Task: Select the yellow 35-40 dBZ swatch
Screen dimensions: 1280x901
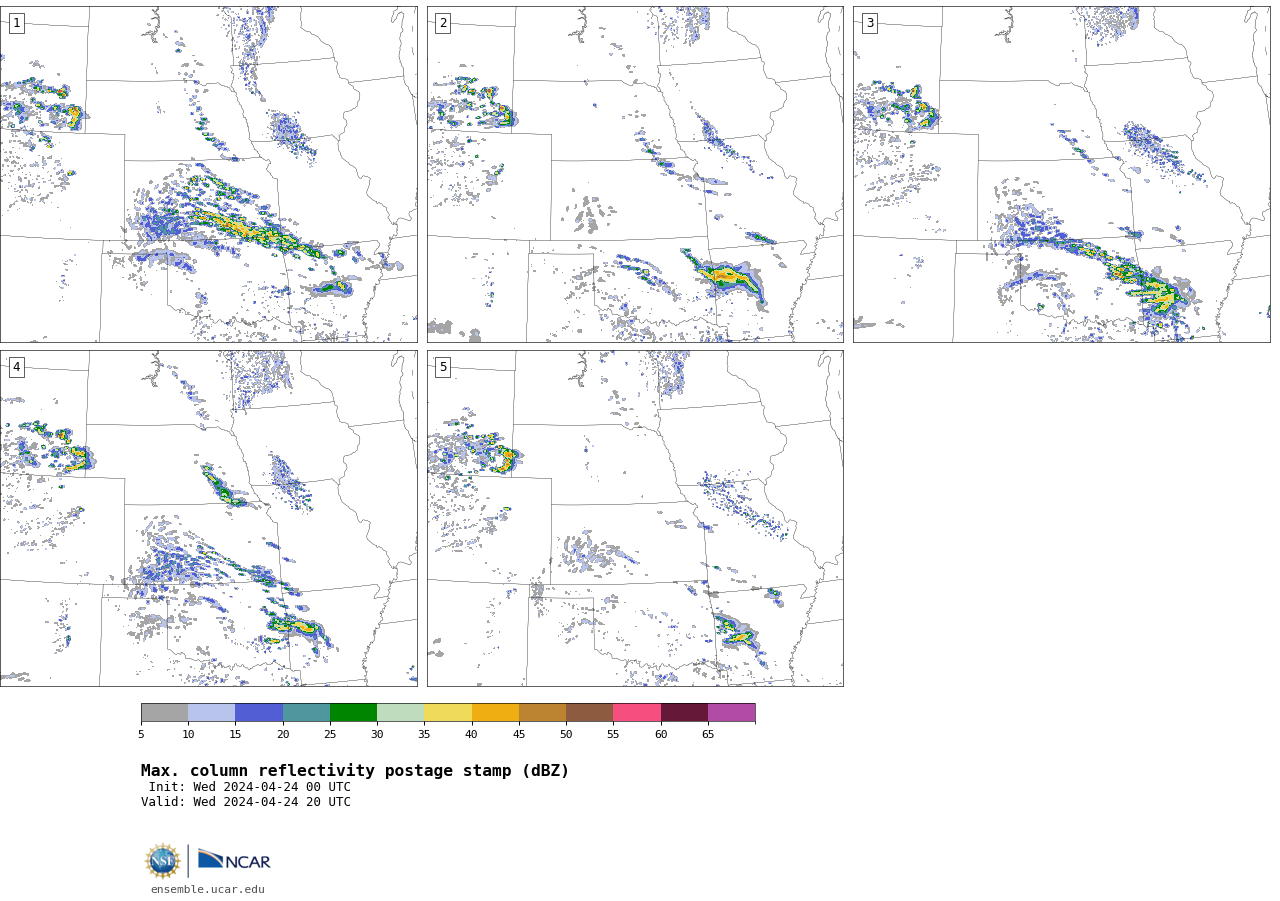Action: [448, 713]
